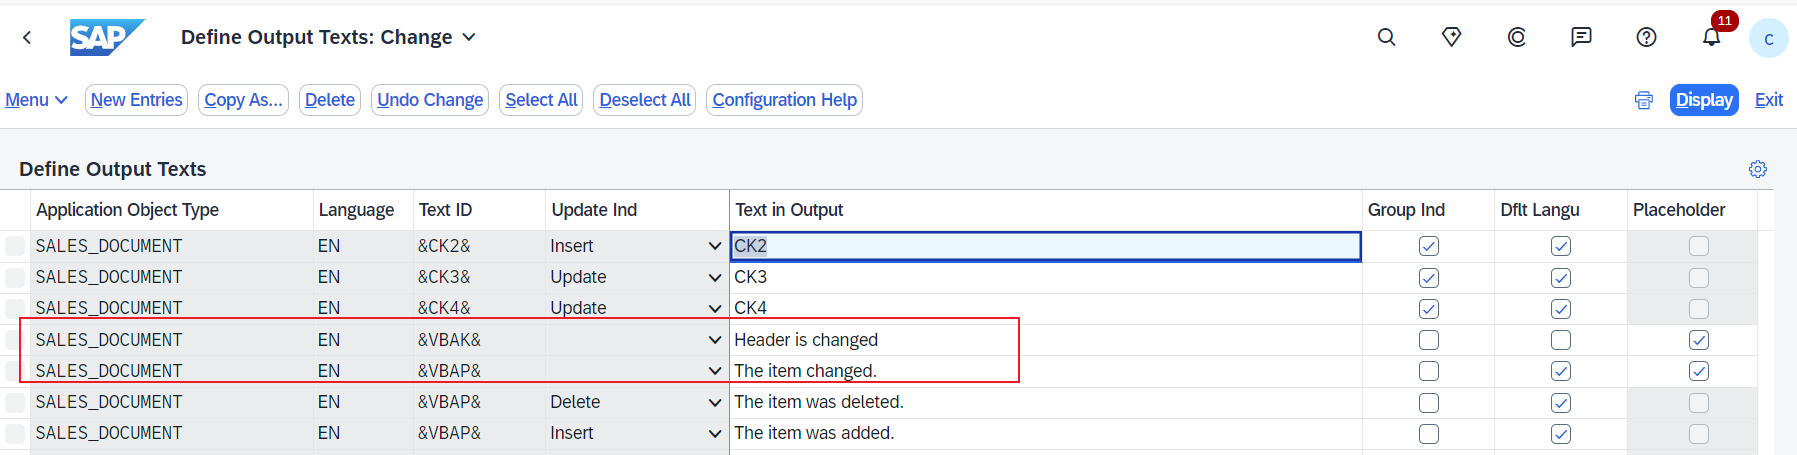The width and height of the screenshot is (1797, 455).
Task: Open table settings gear icon
Action: pyautogui.click(x=1757, y=169)
